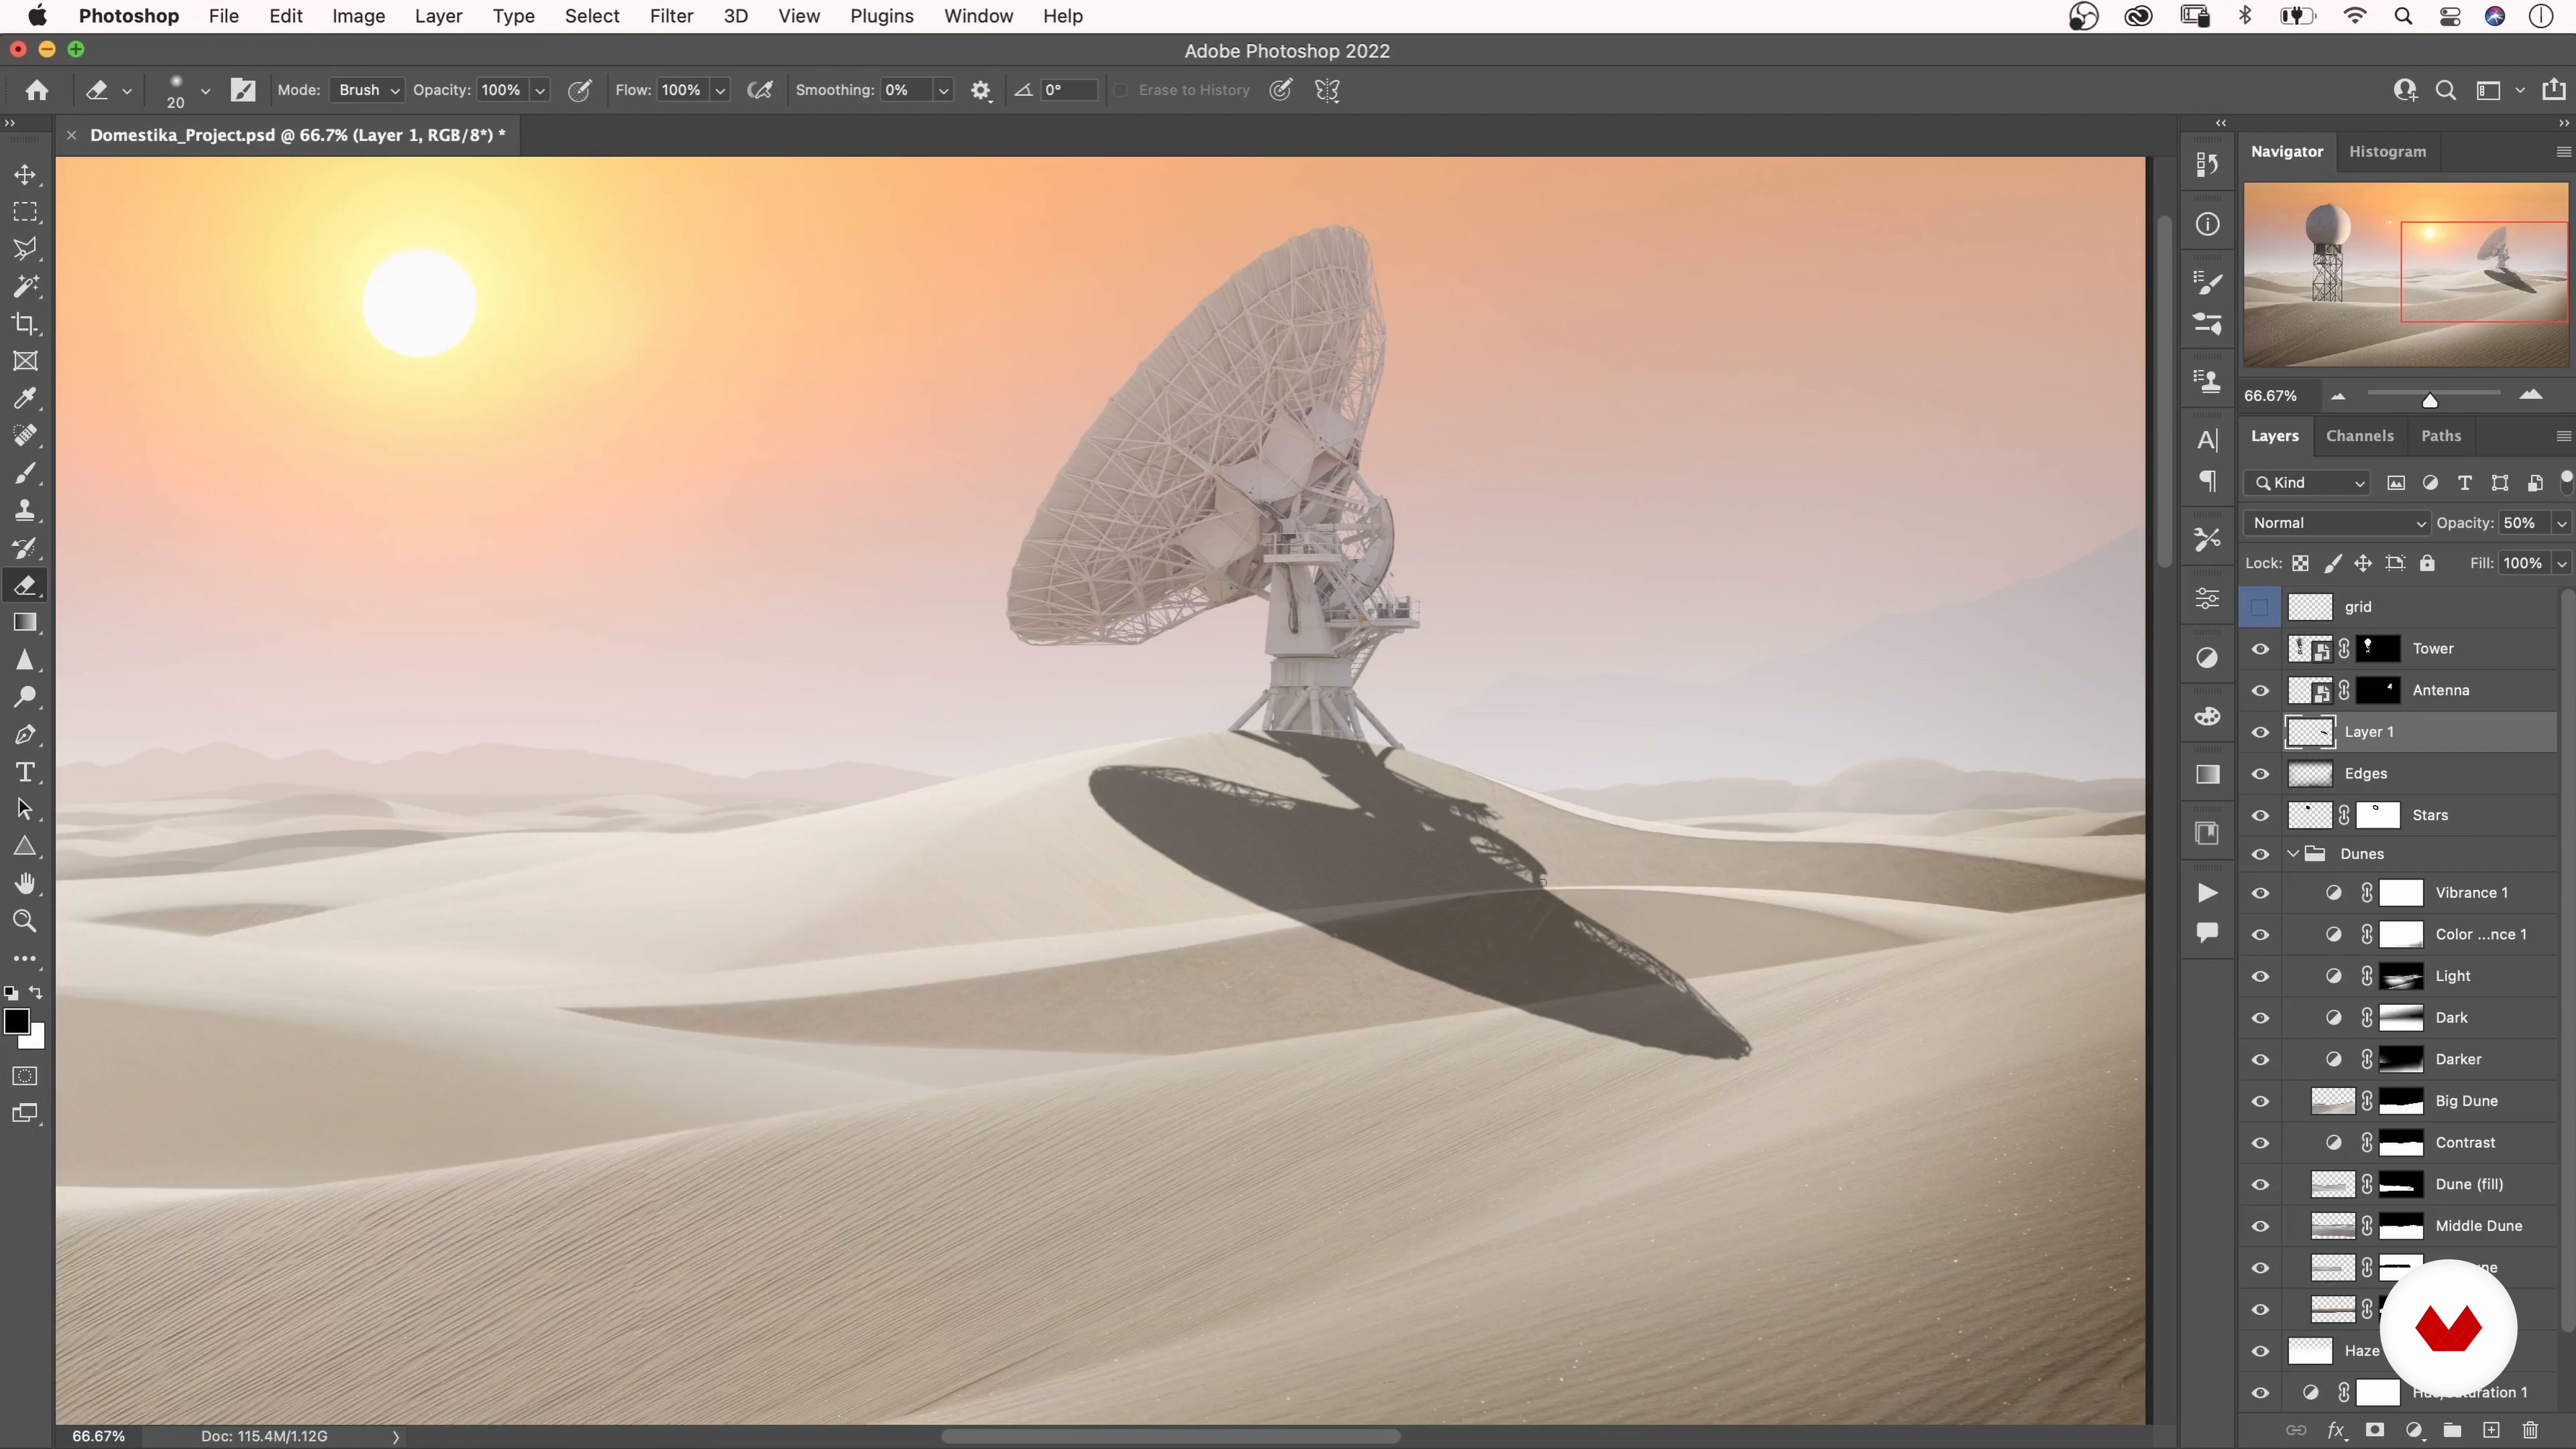Click the horizontal canvas scrollbar
Viewport: 2576px width, 1449px height.
pyautogui.click(x=1170, y=1436)
